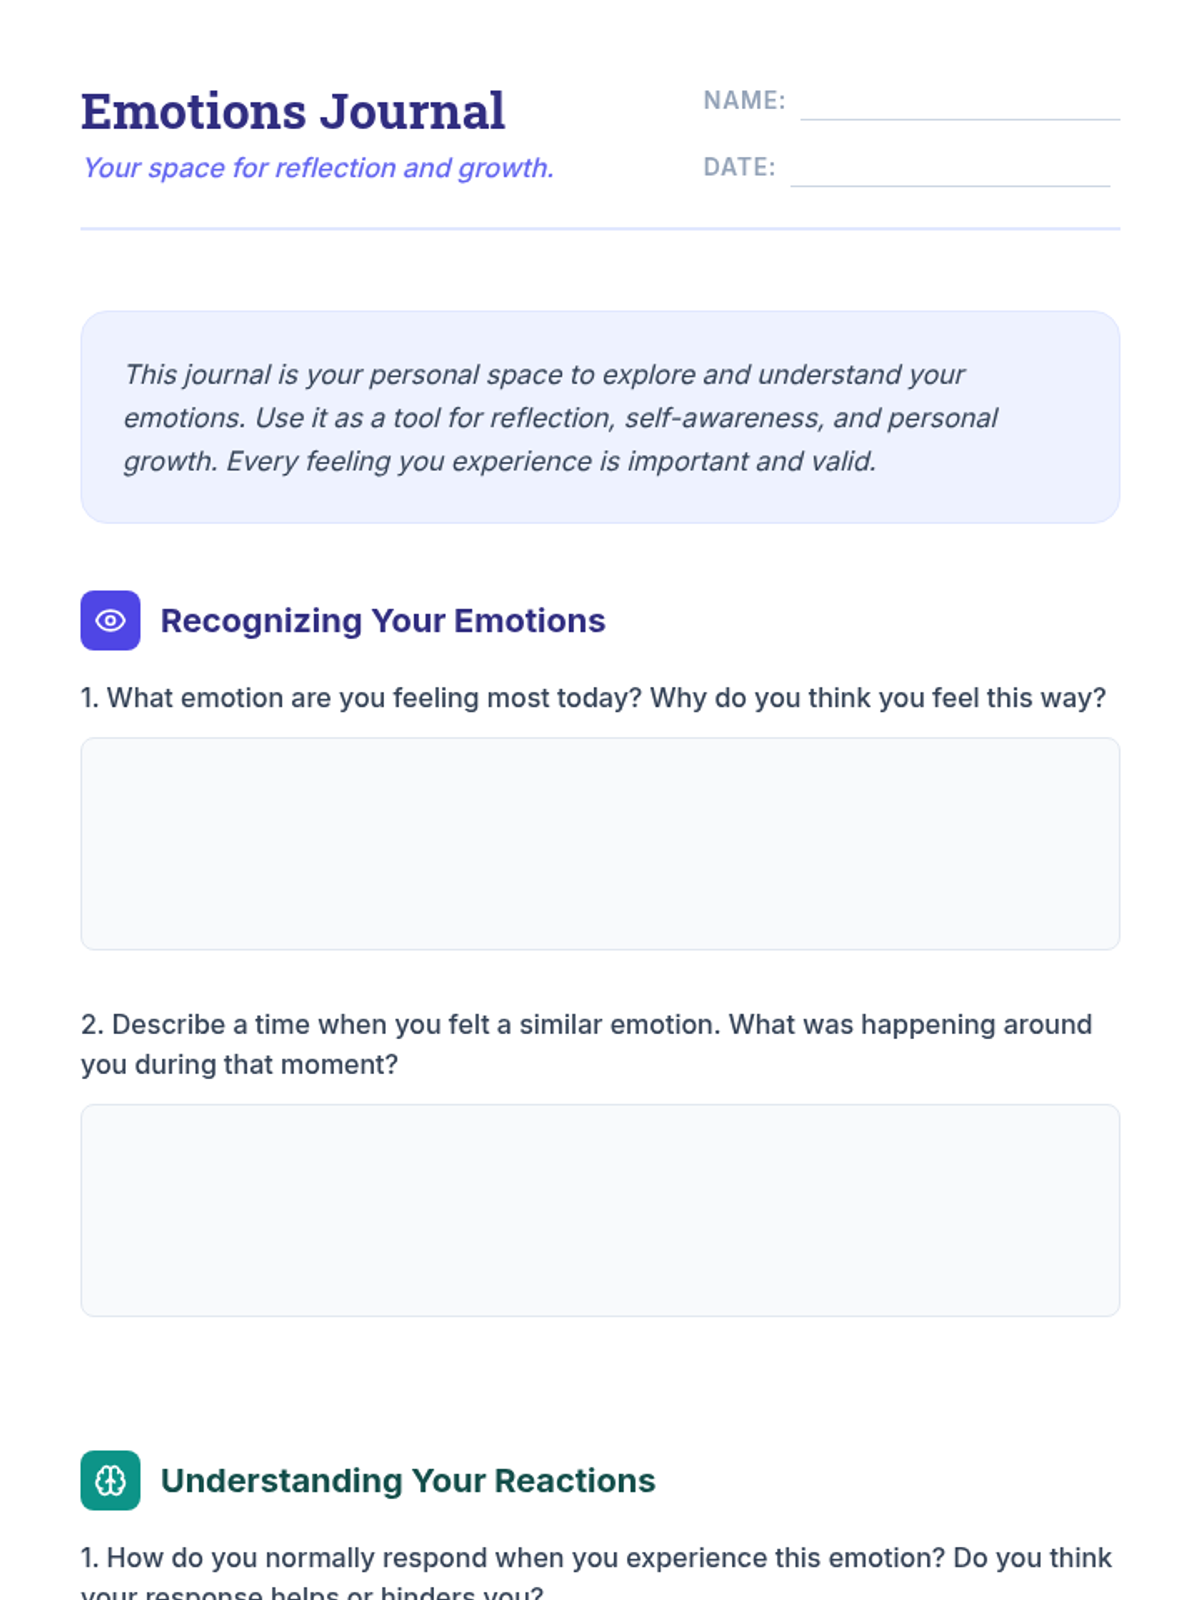Click the DATE label text

tap(739, 167)
